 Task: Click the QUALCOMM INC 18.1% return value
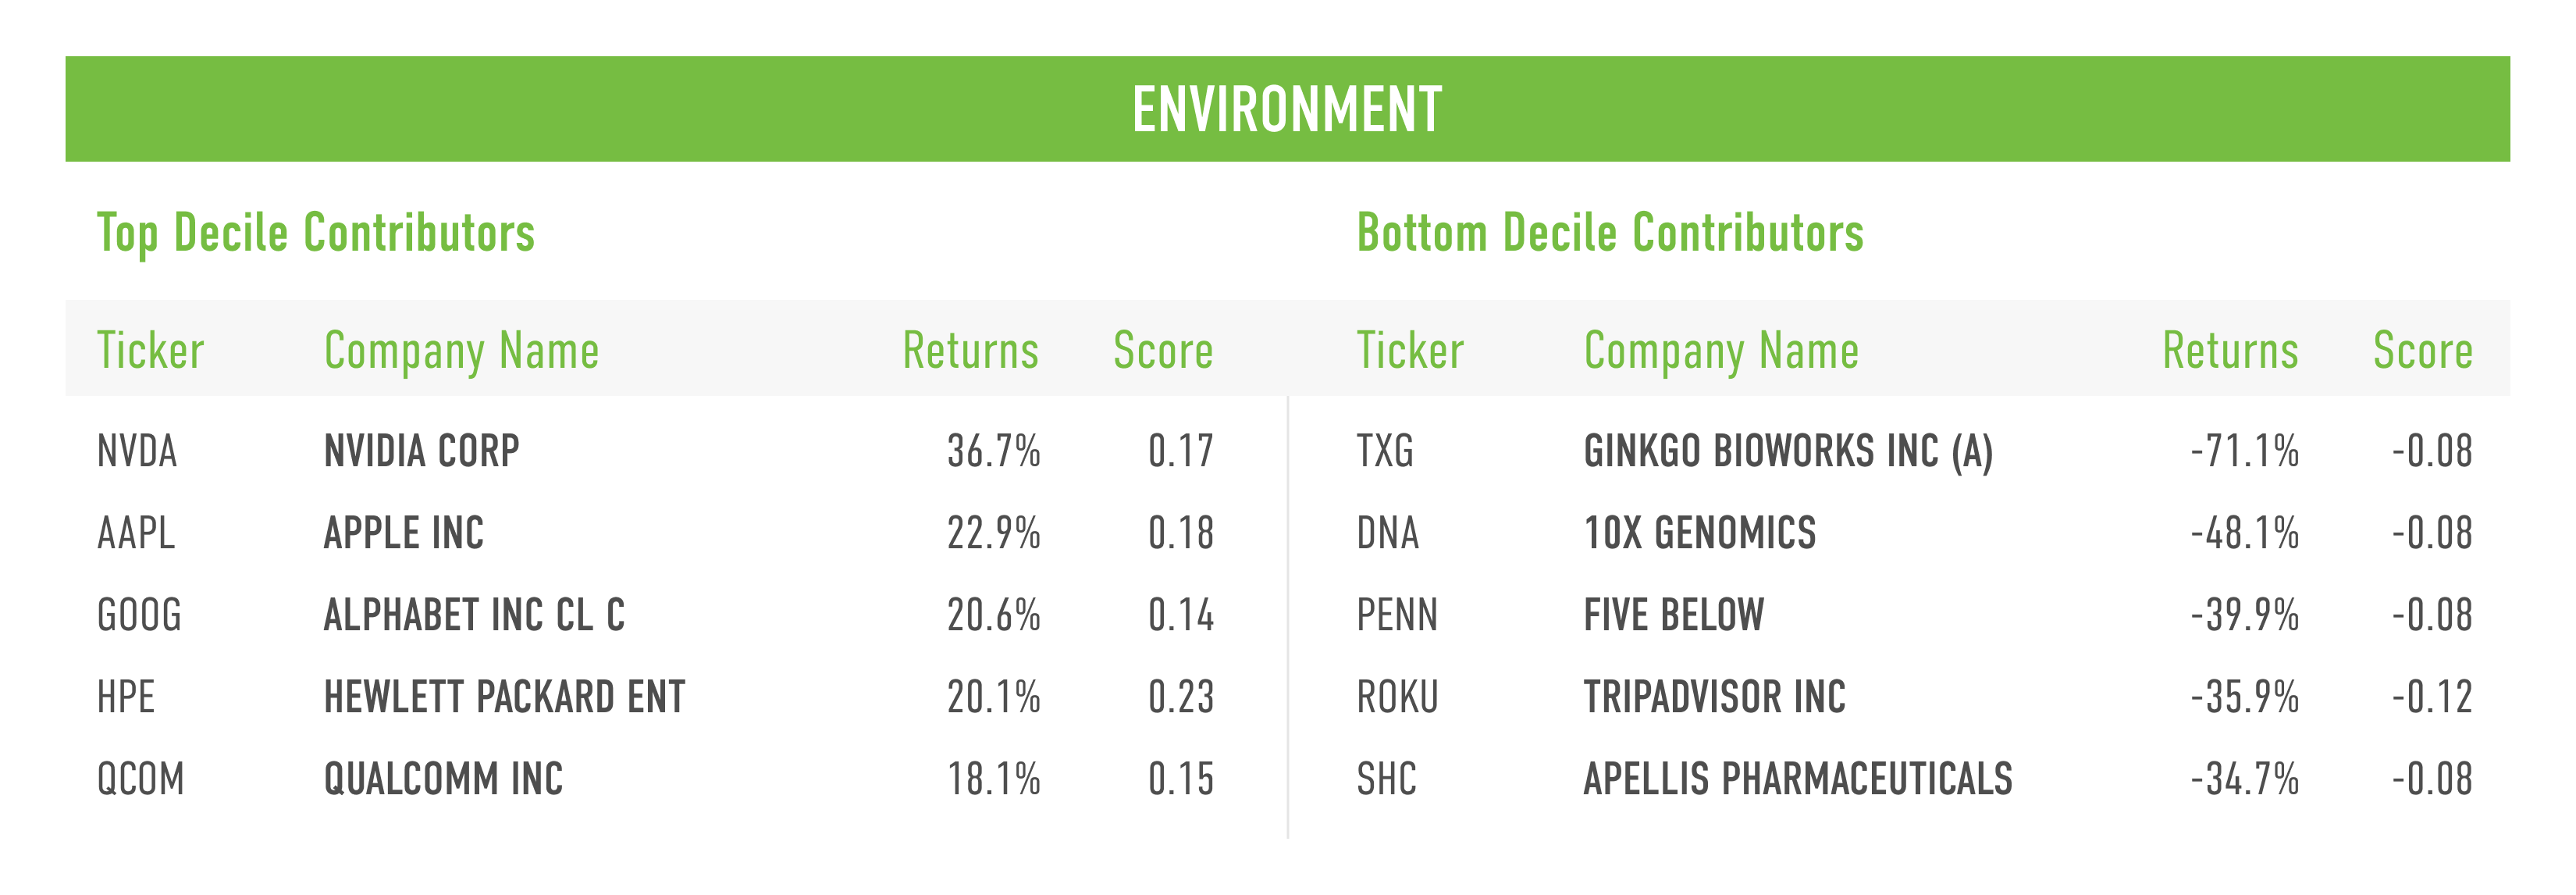click(994, 779)
